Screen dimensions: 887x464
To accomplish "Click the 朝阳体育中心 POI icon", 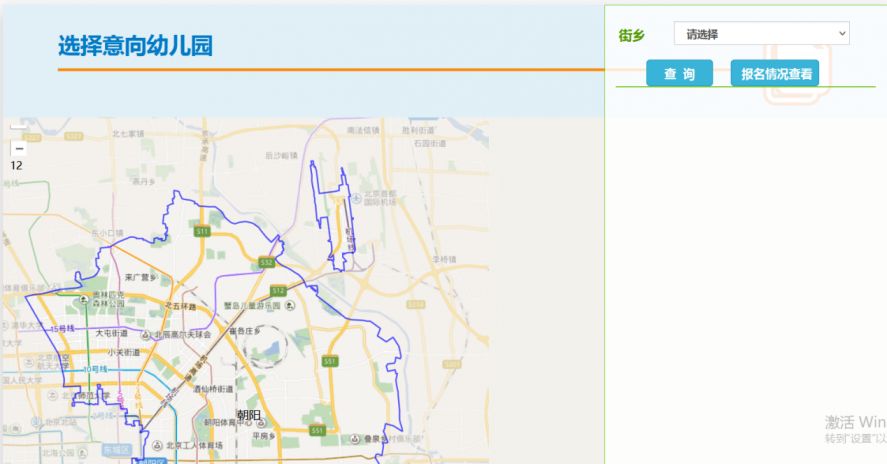I will [x=261, y=422].
